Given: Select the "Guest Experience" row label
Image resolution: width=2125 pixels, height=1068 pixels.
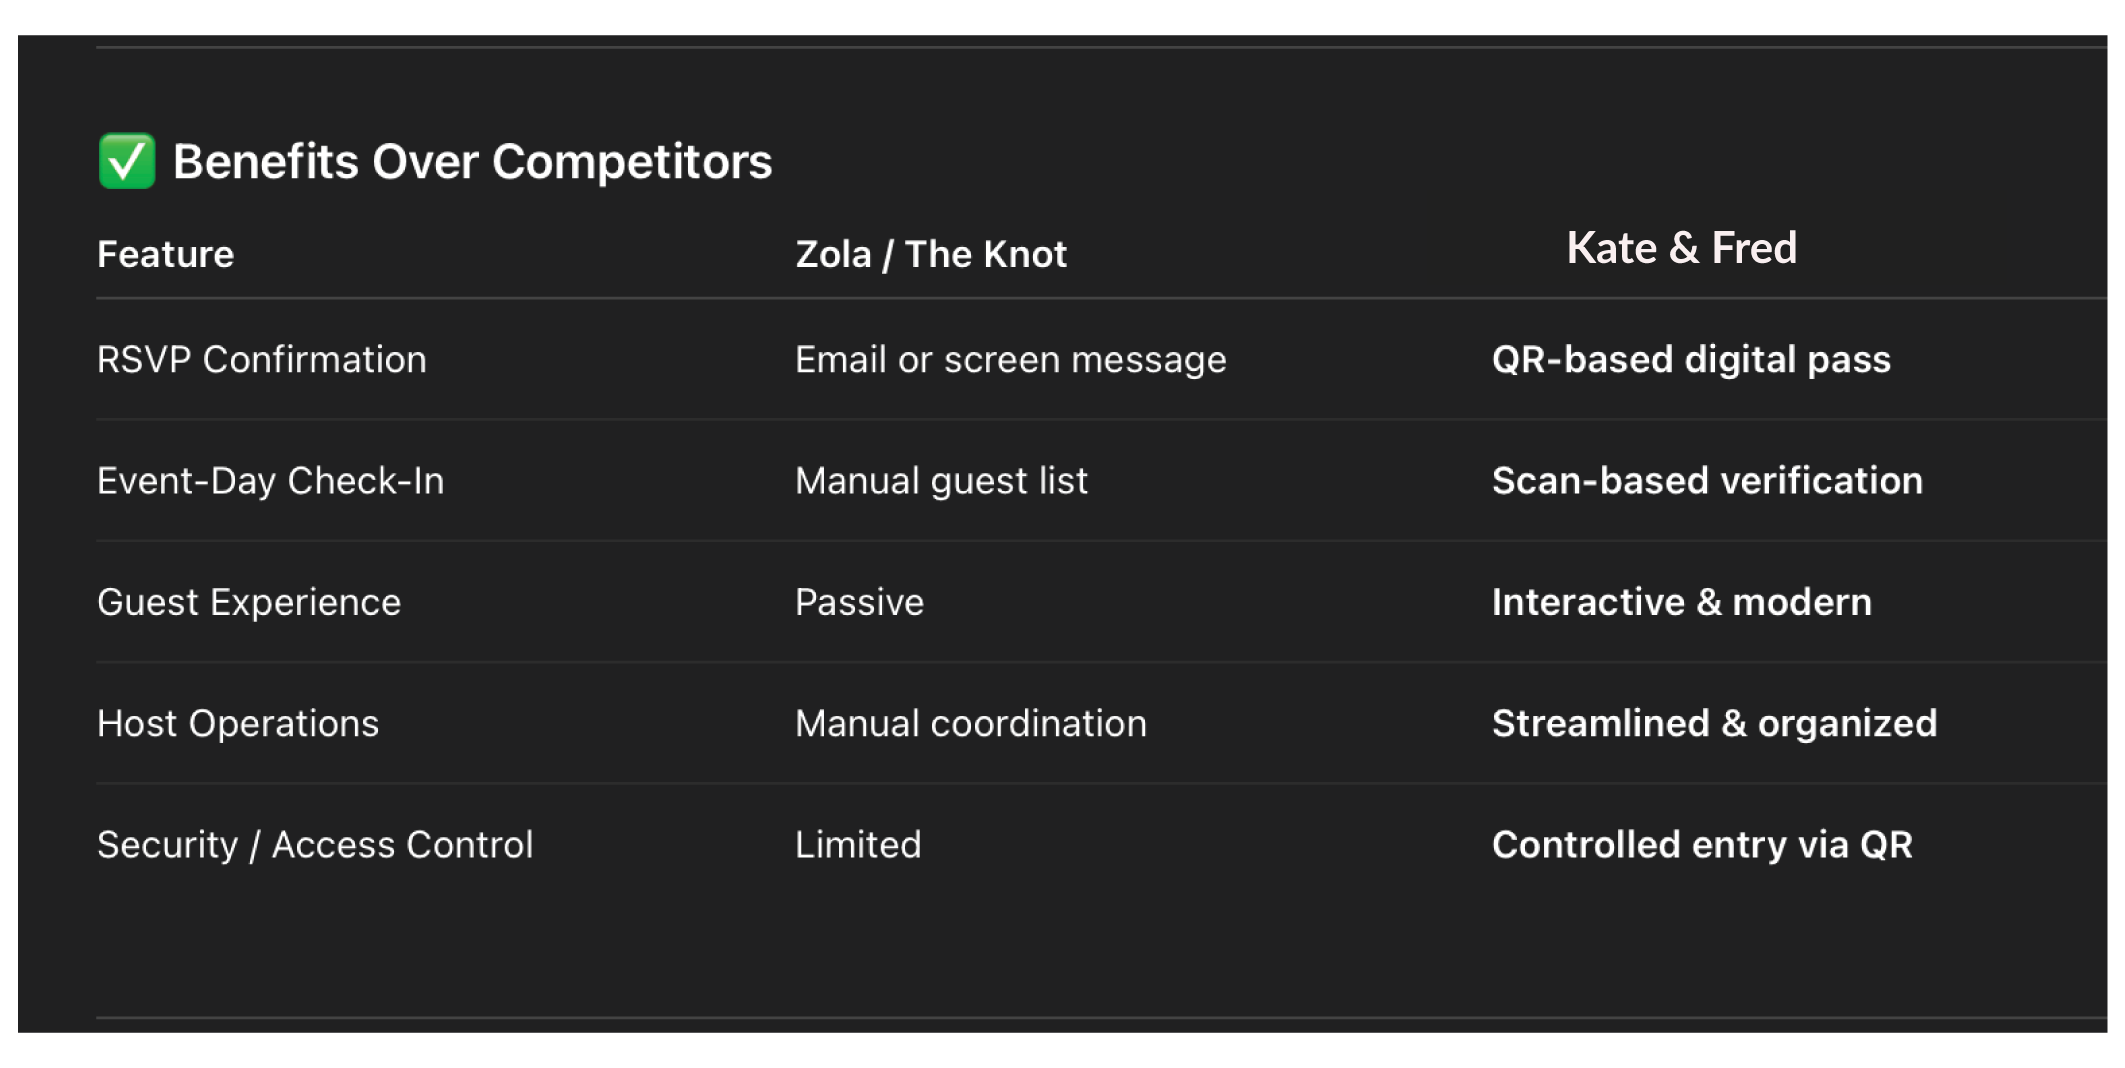Looking at the screenshot, I should [x=249, y=602].
